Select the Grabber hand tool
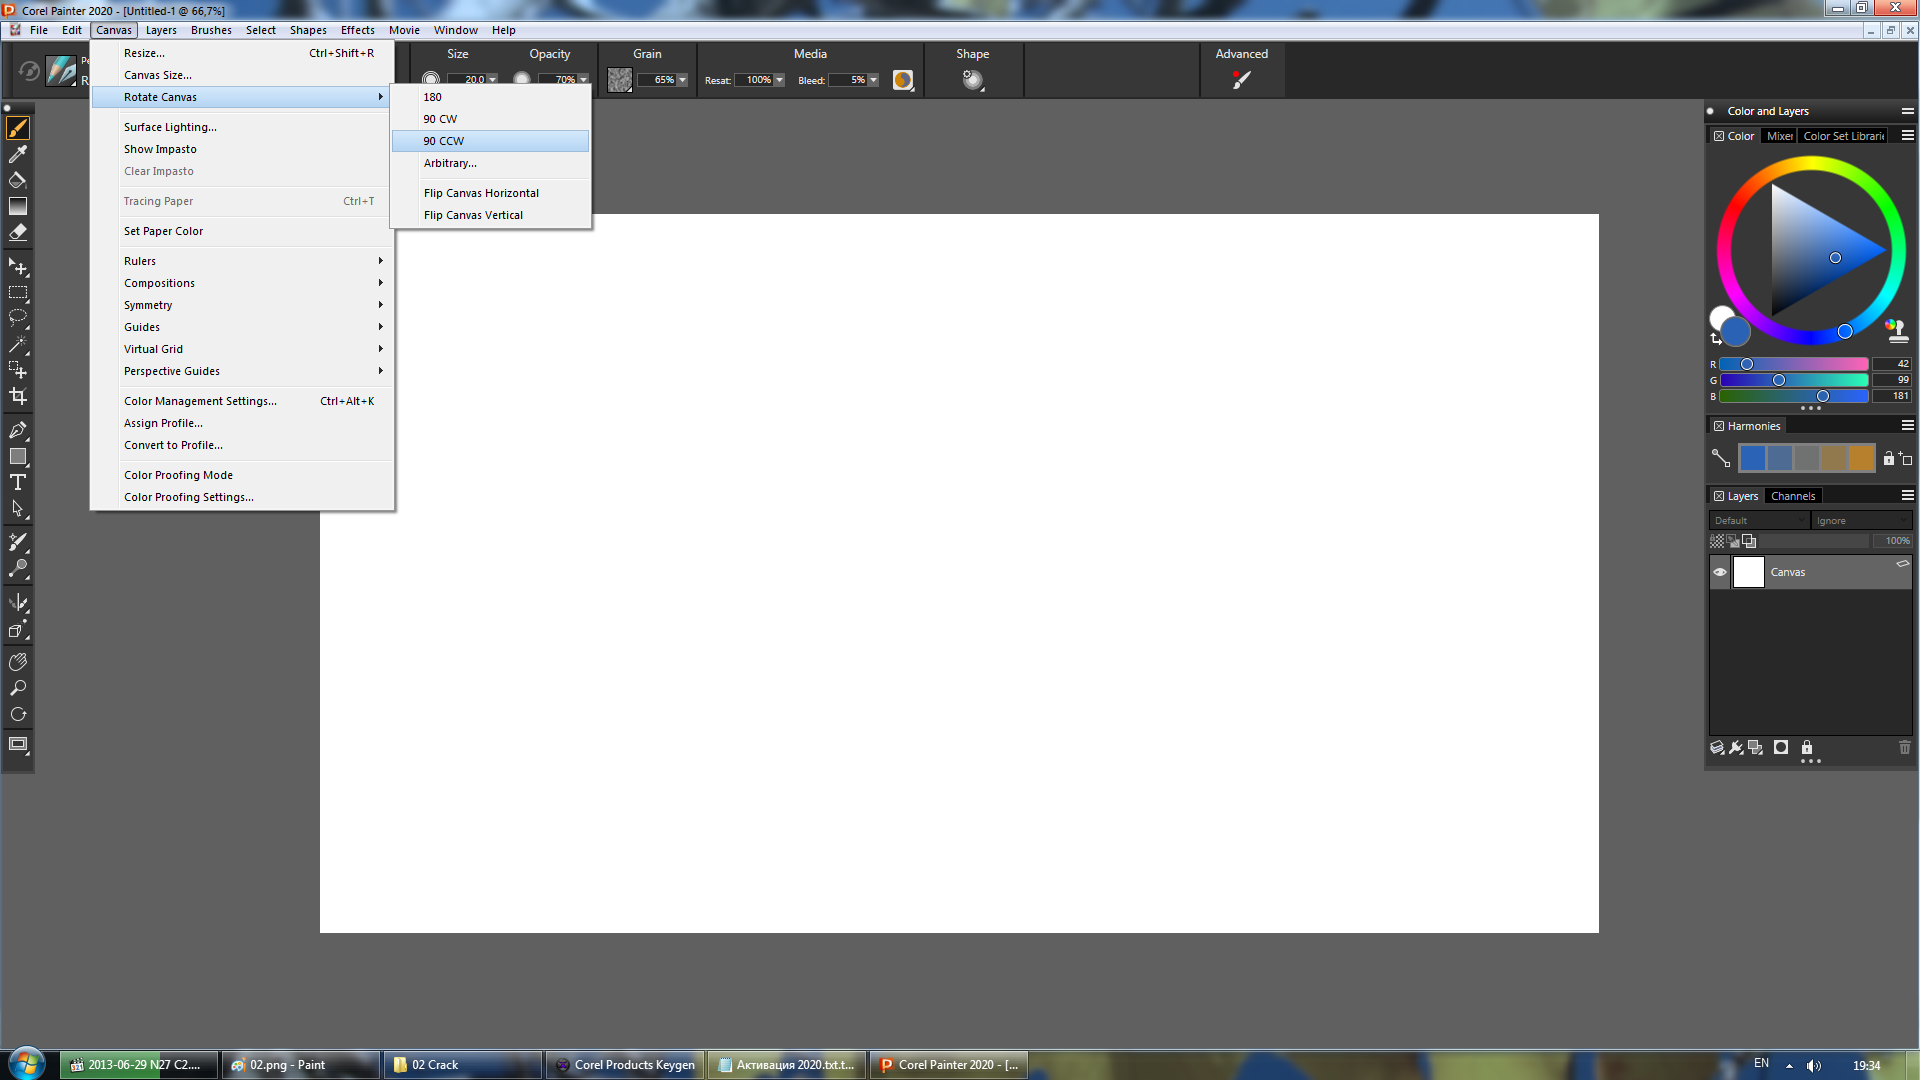The image size is (1920, 1080). point(18,662)
